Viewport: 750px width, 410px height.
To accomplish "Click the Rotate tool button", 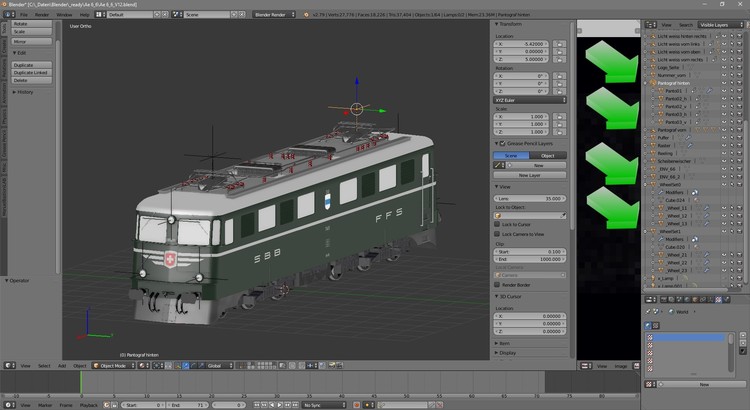I will pos(30,24).
